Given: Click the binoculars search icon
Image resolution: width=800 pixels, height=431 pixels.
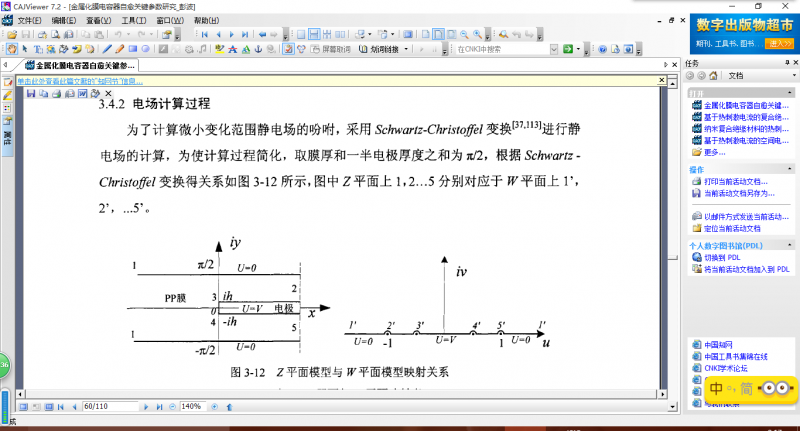Looking at the screenshot, I should [503, 35].
